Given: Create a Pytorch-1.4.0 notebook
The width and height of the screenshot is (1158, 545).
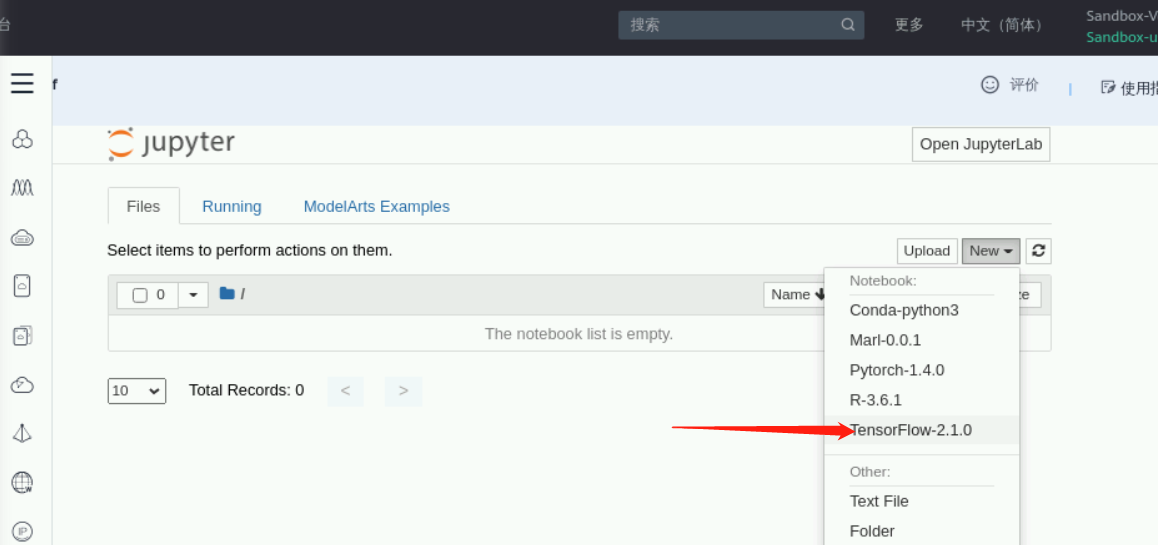Looking at the screenshot, I should coord(922,370).
